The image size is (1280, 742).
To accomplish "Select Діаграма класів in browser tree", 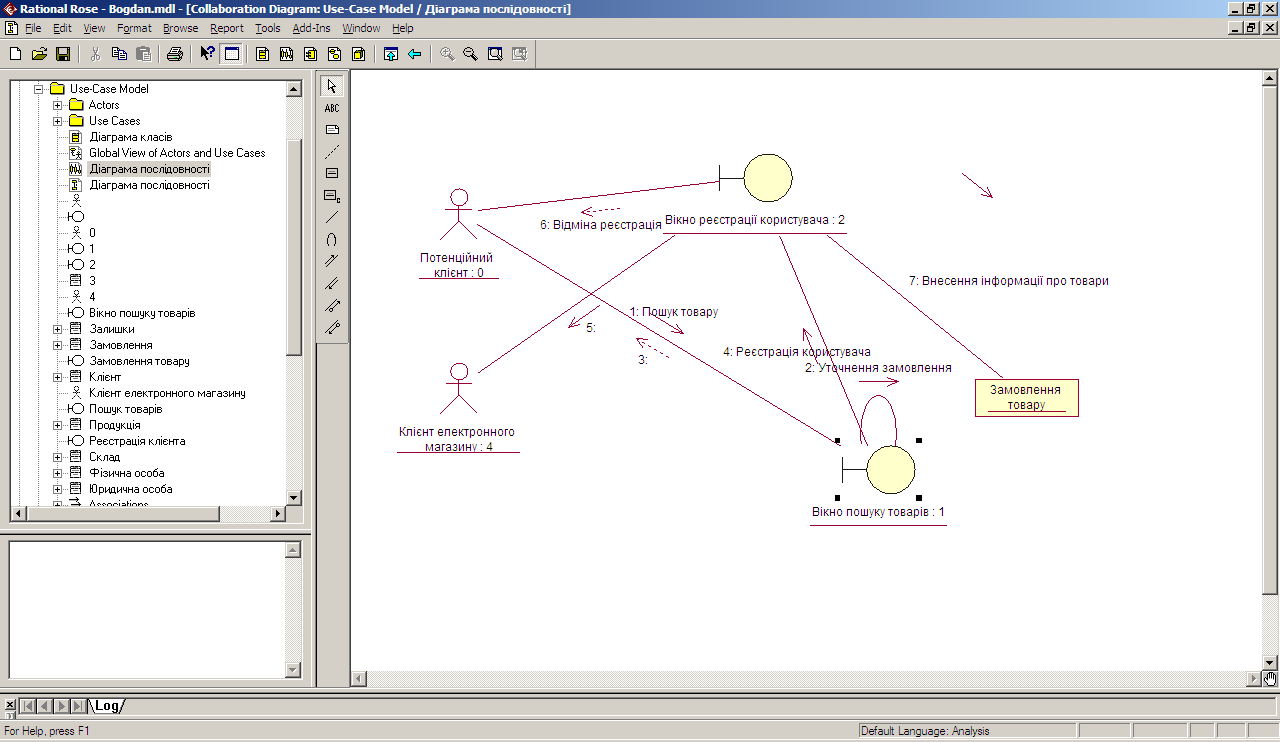I will point(130,137).
